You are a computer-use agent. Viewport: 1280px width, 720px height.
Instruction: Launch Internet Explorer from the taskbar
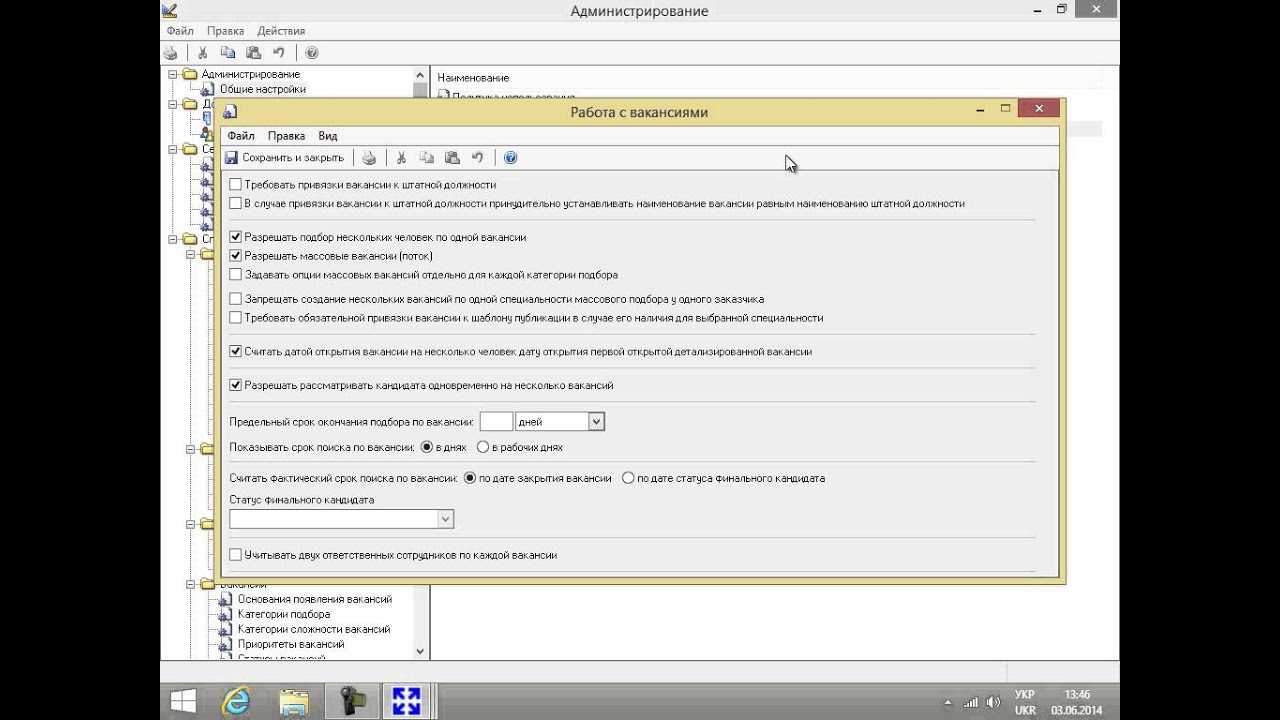[x=237, y=701]
